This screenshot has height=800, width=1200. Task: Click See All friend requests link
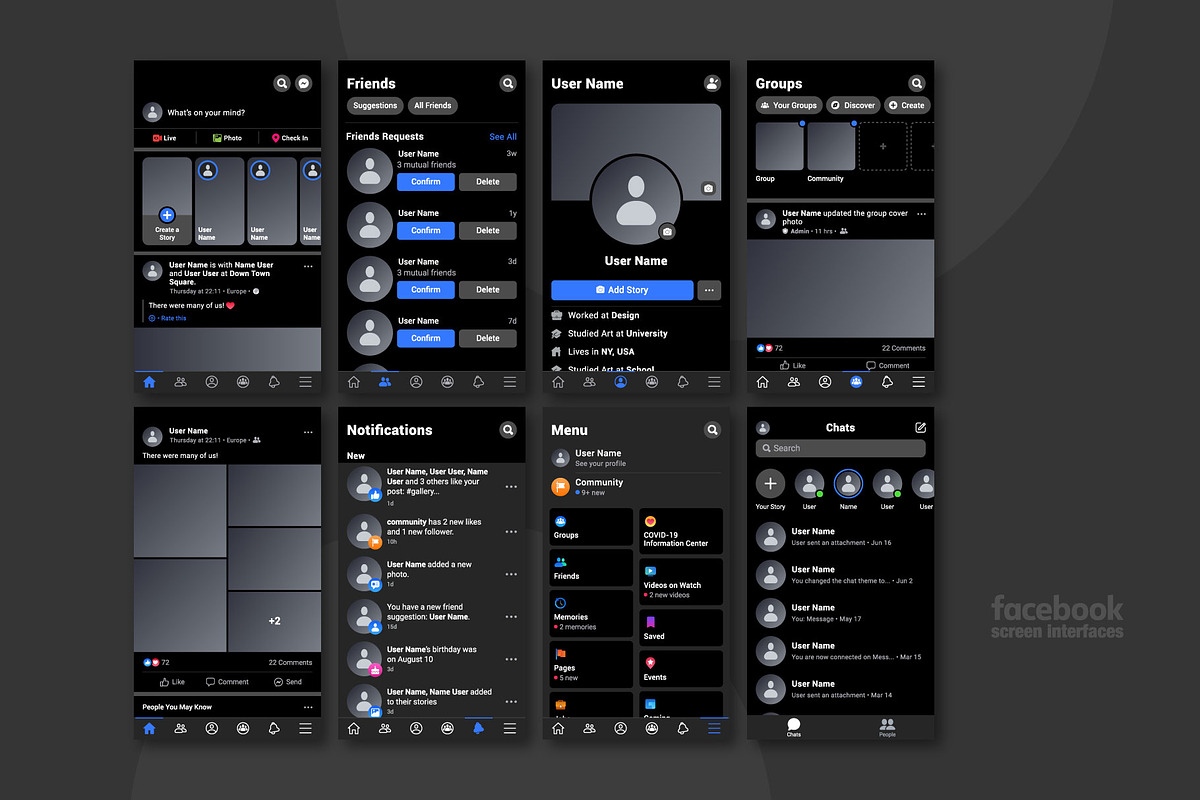503,137
